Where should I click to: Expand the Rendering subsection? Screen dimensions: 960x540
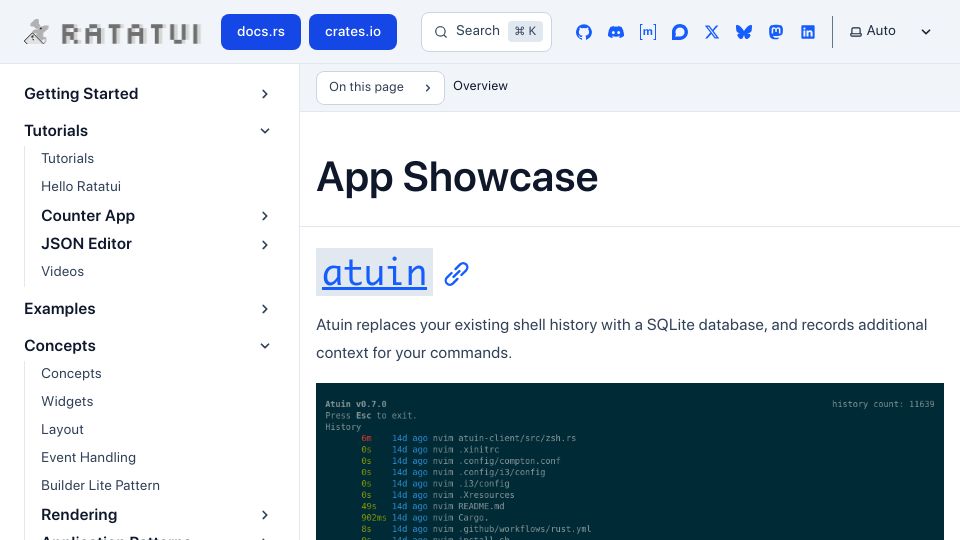tap(156, 514)
